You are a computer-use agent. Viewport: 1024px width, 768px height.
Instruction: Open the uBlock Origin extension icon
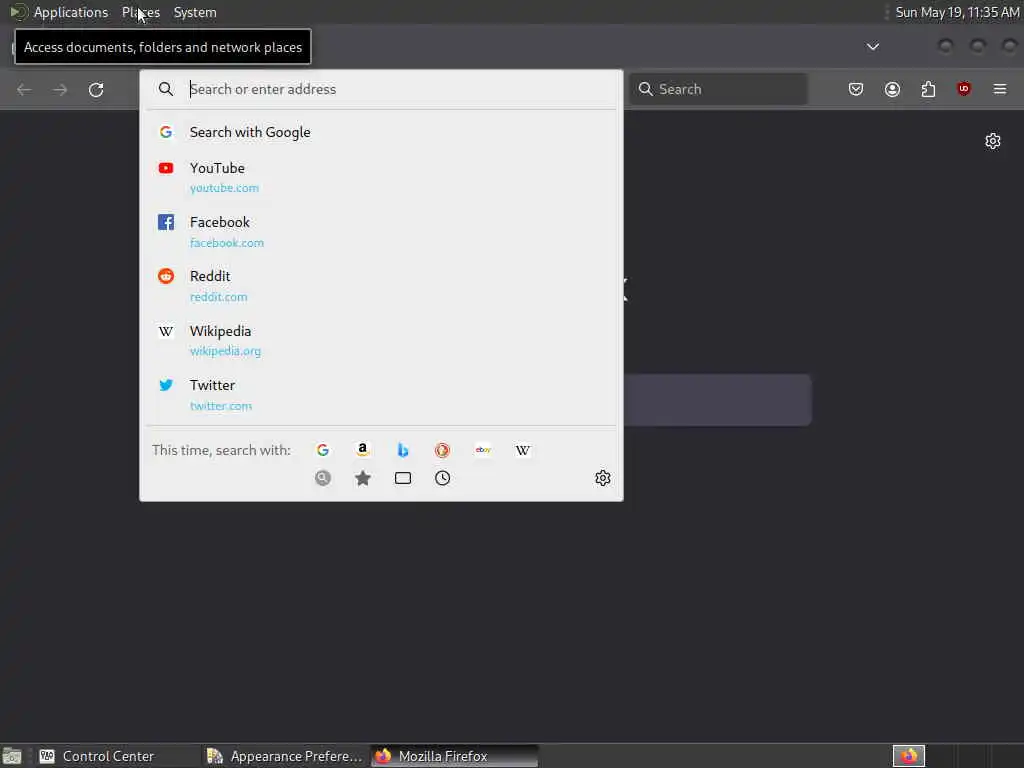[x=964, y=89]
